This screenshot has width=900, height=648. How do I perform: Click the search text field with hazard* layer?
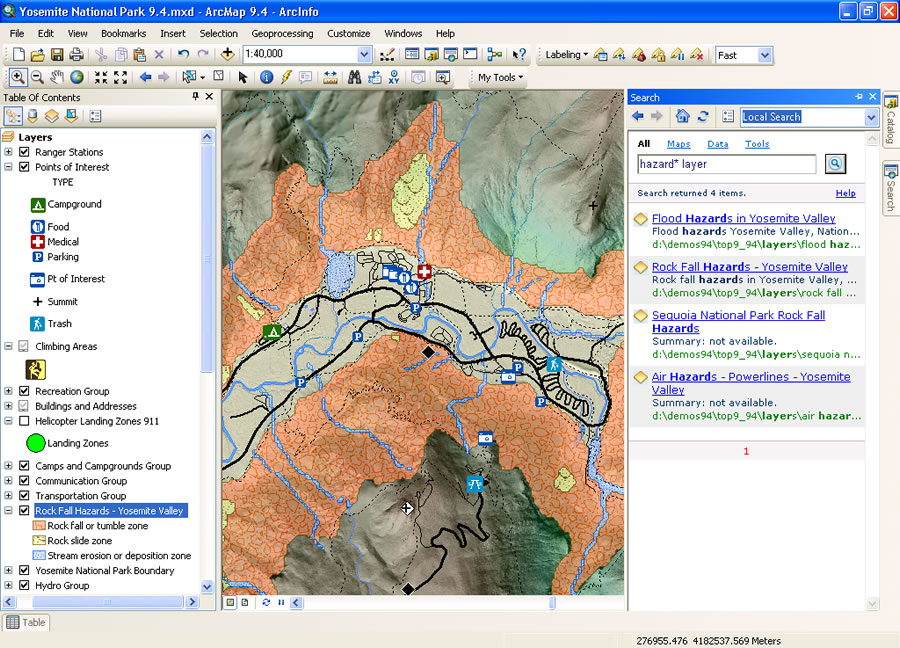pyautogui.click(x=726, y=164)
